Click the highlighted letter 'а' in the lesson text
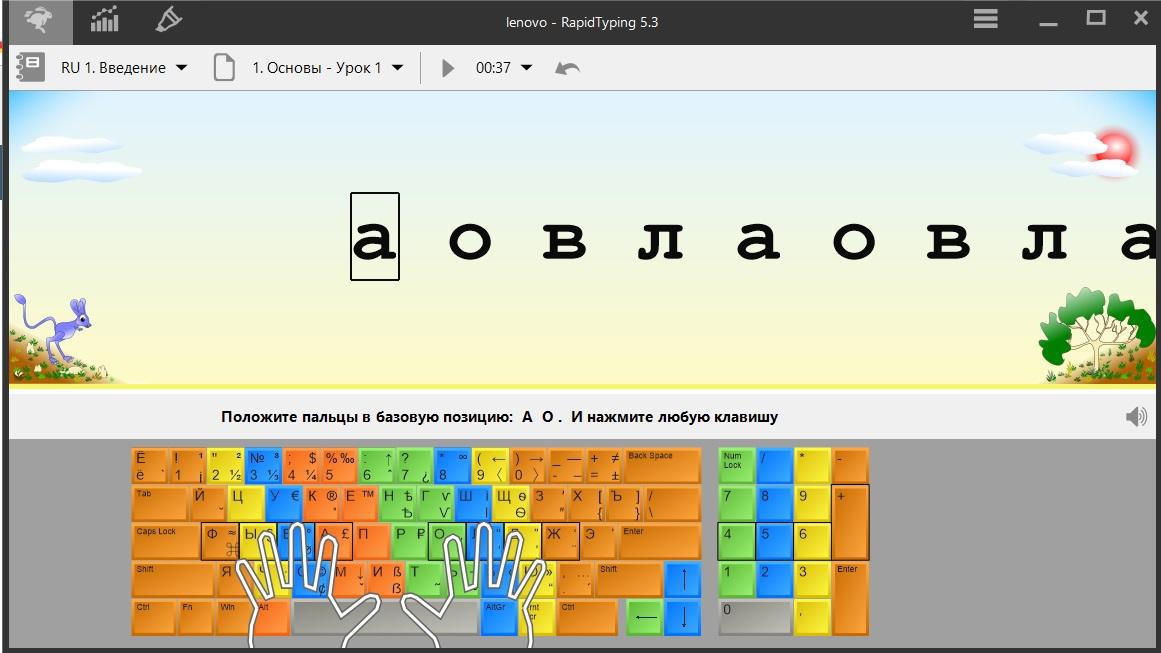 coord(375,238)
